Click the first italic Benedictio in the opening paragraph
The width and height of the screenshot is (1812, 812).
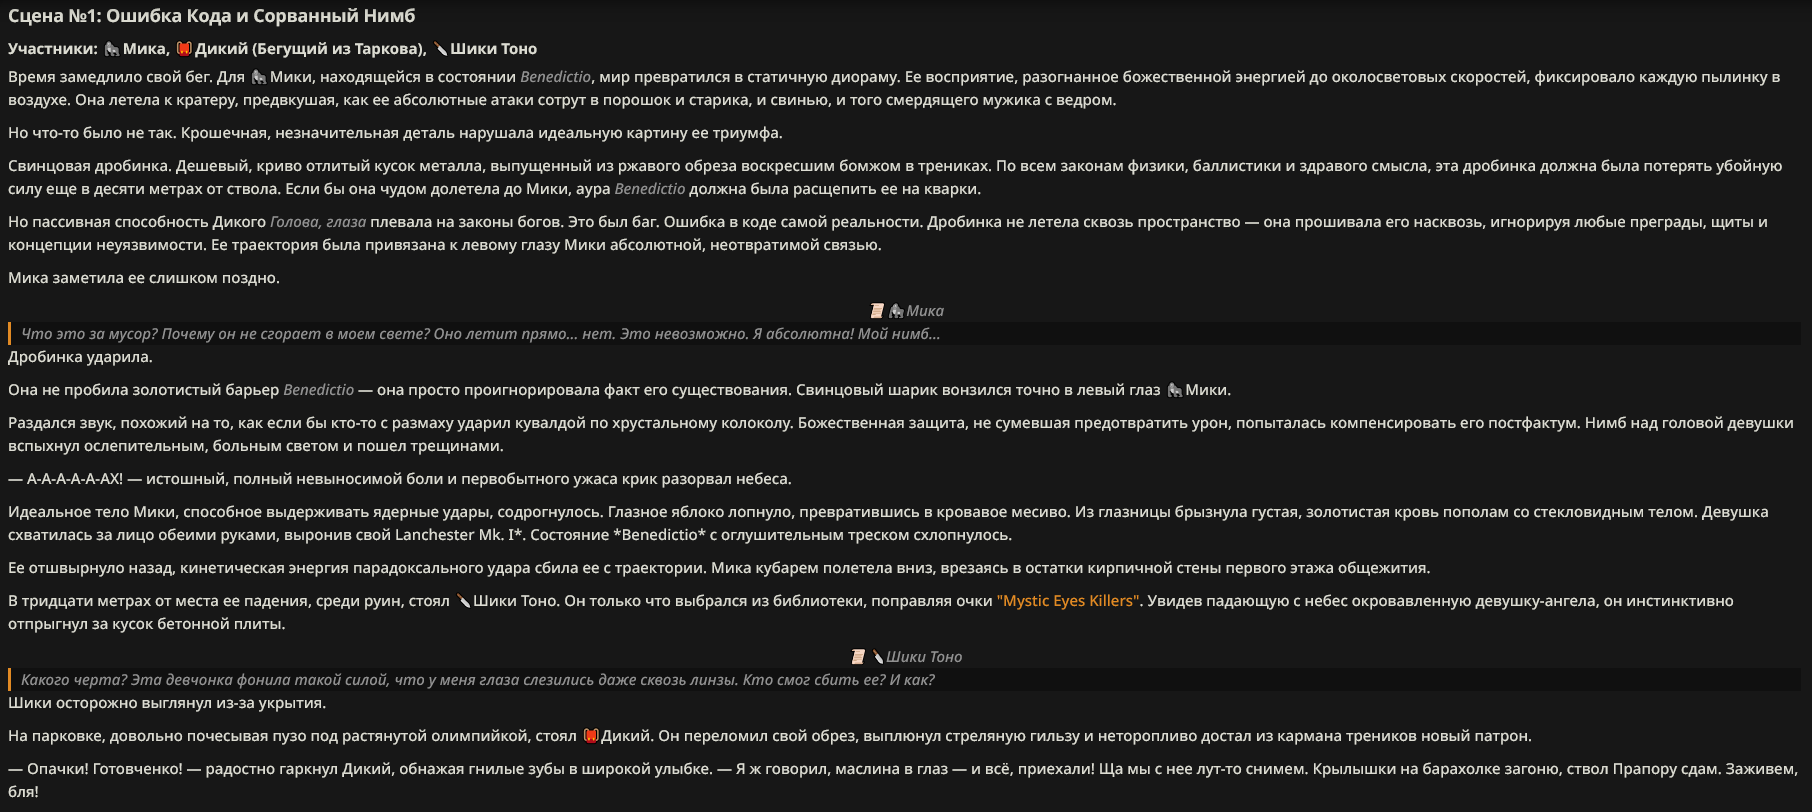(x=555, y=77)
